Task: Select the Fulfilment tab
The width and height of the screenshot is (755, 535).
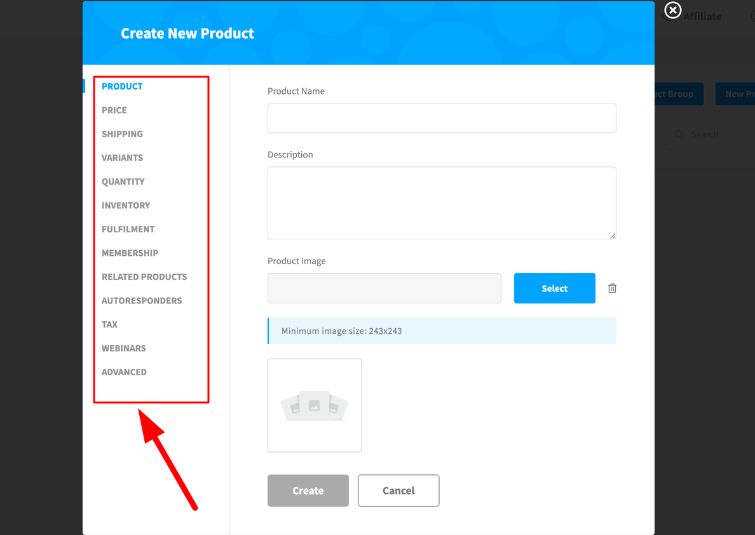Action: (128, 229)
